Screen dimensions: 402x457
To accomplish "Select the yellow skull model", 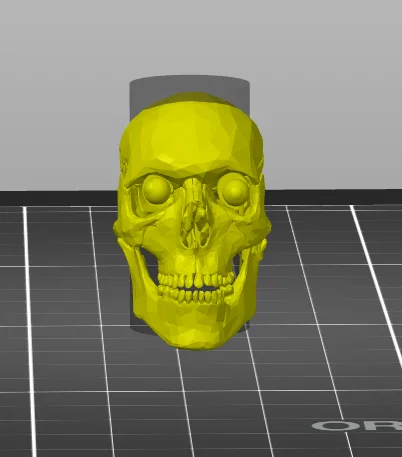I will (192, 222).
